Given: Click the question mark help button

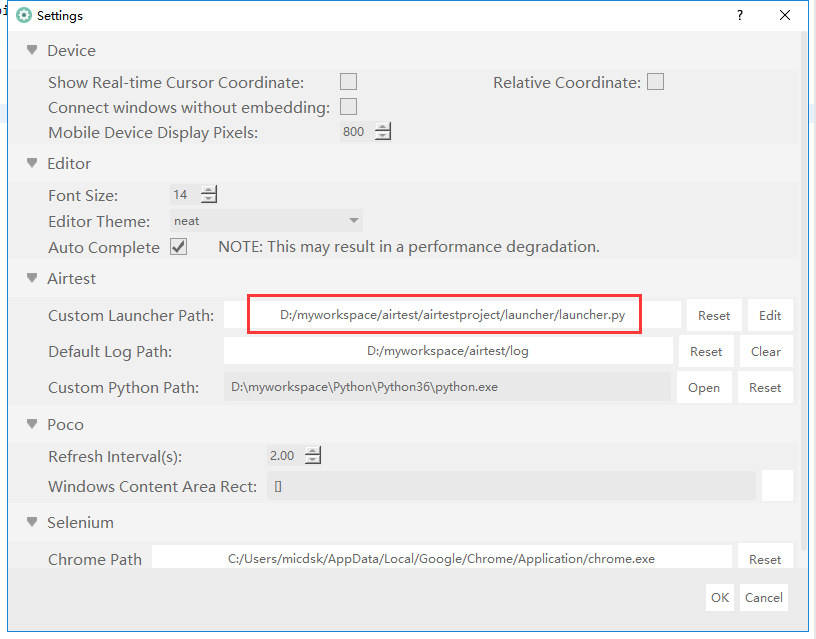Looking at the screenshot, I should tap(740, 15).
